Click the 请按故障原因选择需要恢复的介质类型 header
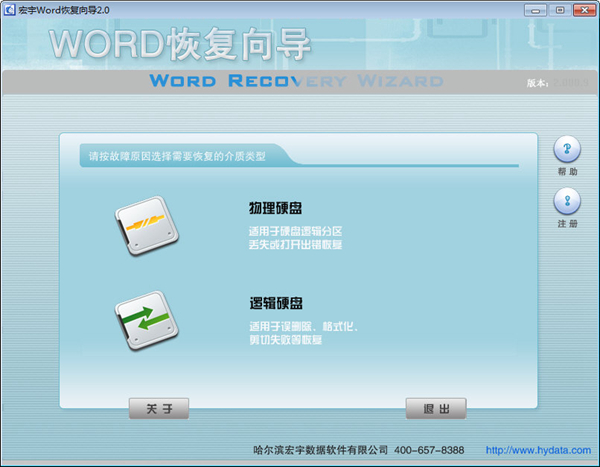Image resolution: width=600 pixels, height=467 pixels. (177, 156)
